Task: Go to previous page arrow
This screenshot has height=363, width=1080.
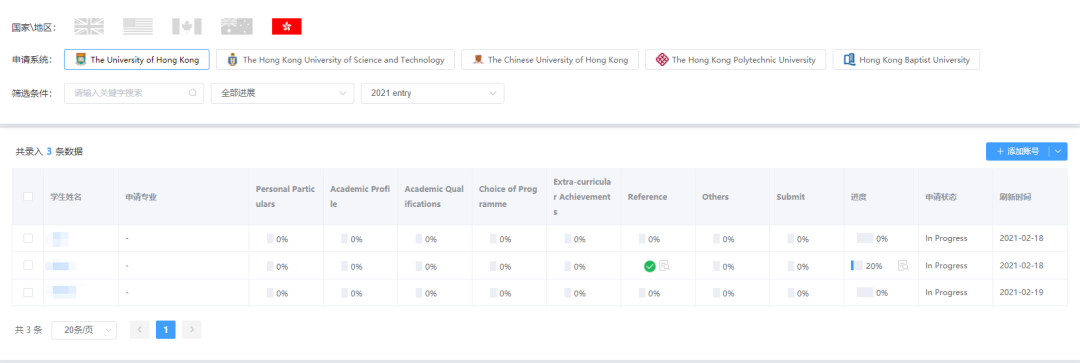Action: 140,330
